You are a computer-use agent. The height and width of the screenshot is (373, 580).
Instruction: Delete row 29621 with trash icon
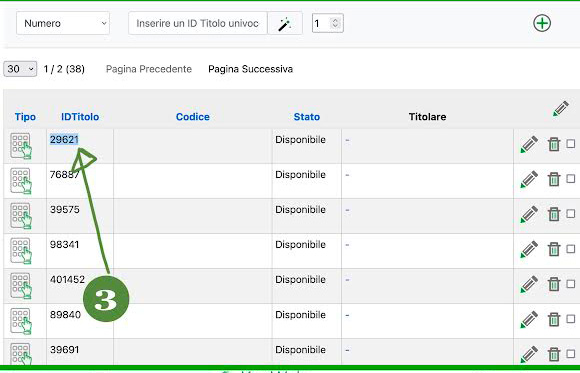tap(554, 144)
